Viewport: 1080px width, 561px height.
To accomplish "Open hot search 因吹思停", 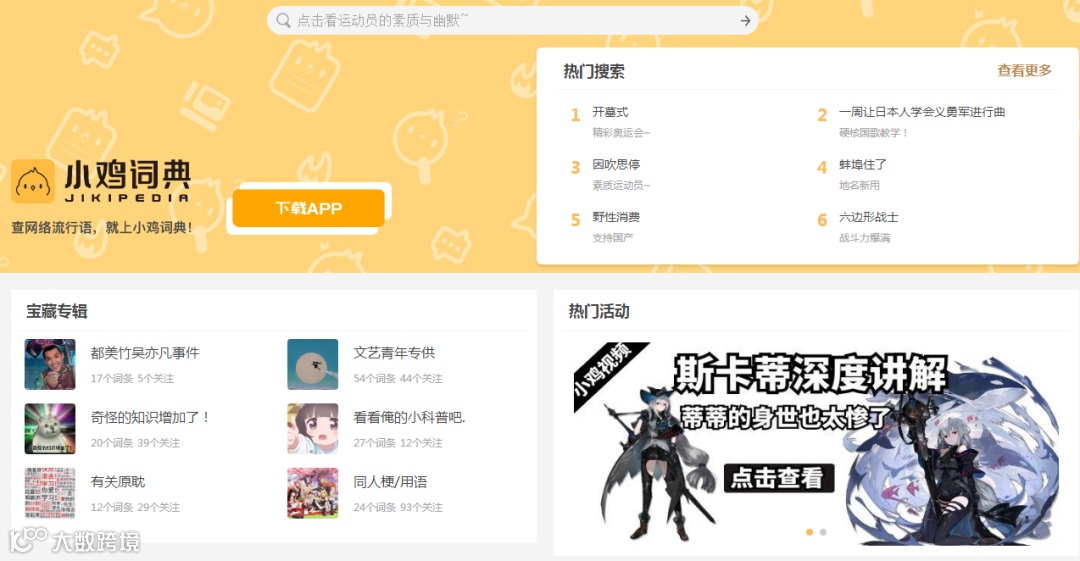I will pos(616,164).
